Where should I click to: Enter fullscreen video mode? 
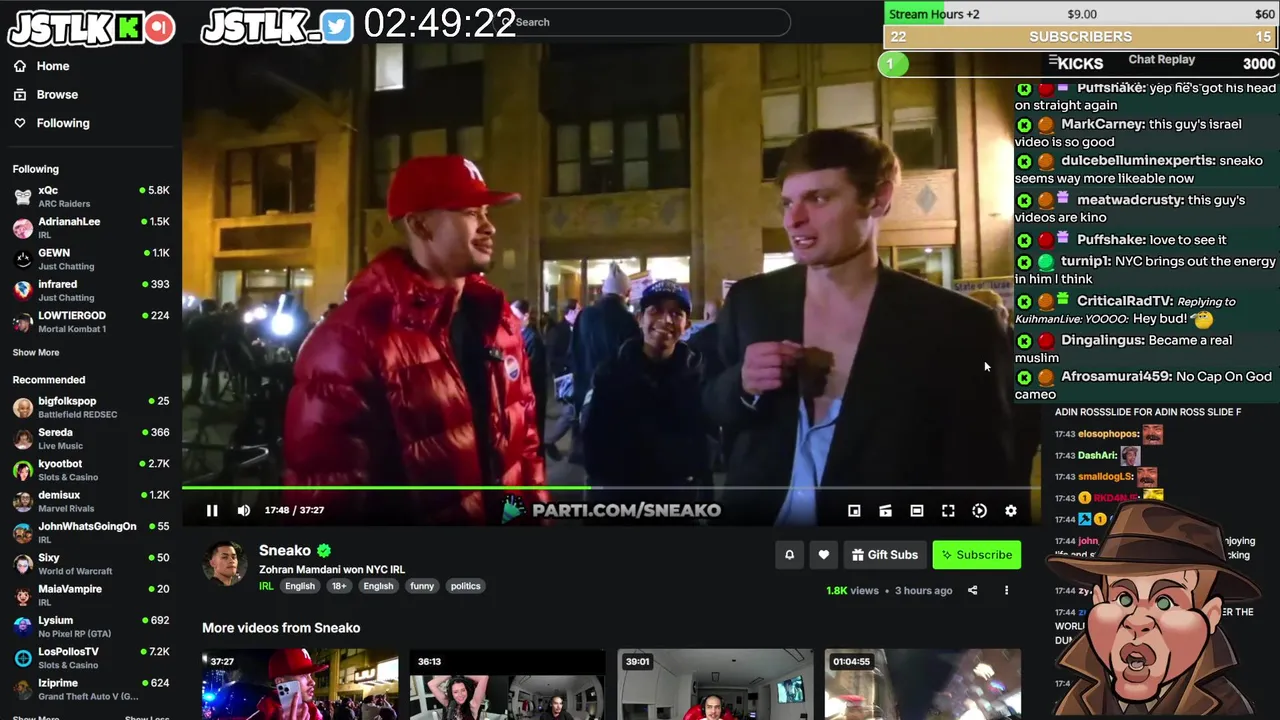[x=948, y=511]
